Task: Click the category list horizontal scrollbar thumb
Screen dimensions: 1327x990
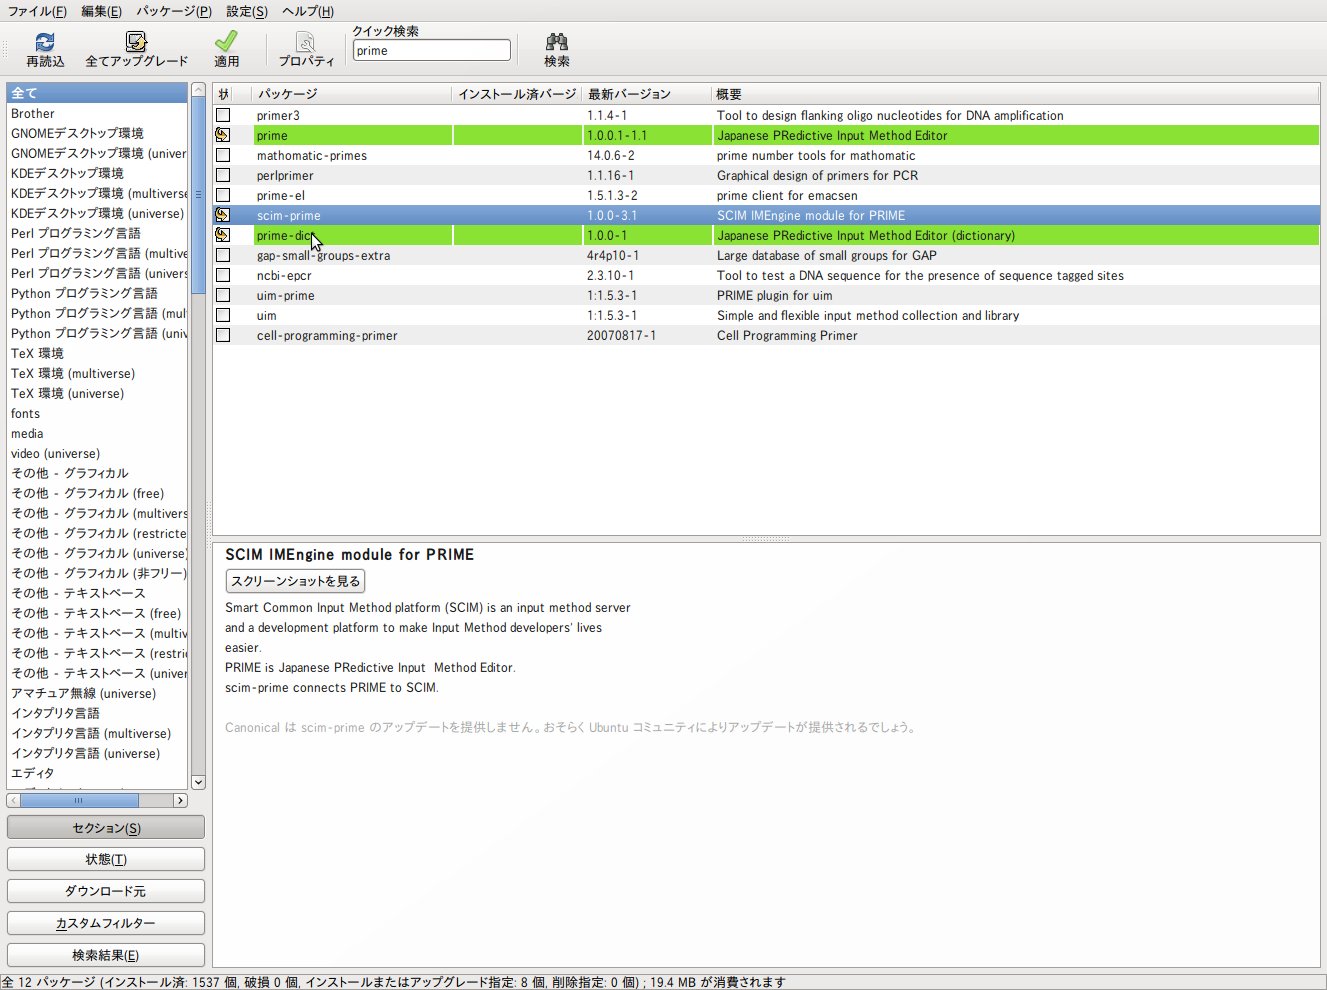Action: [79, 800]
